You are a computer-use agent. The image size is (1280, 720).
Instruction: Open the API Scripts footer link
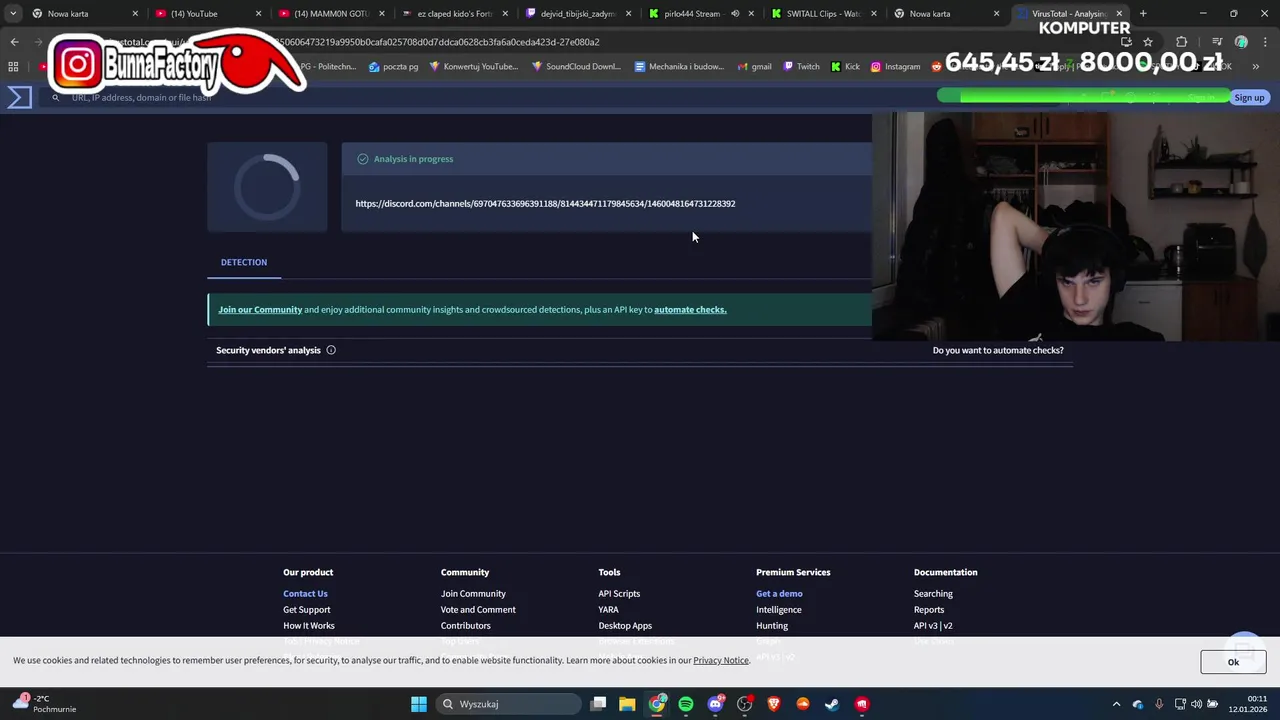tap(619, 594)
